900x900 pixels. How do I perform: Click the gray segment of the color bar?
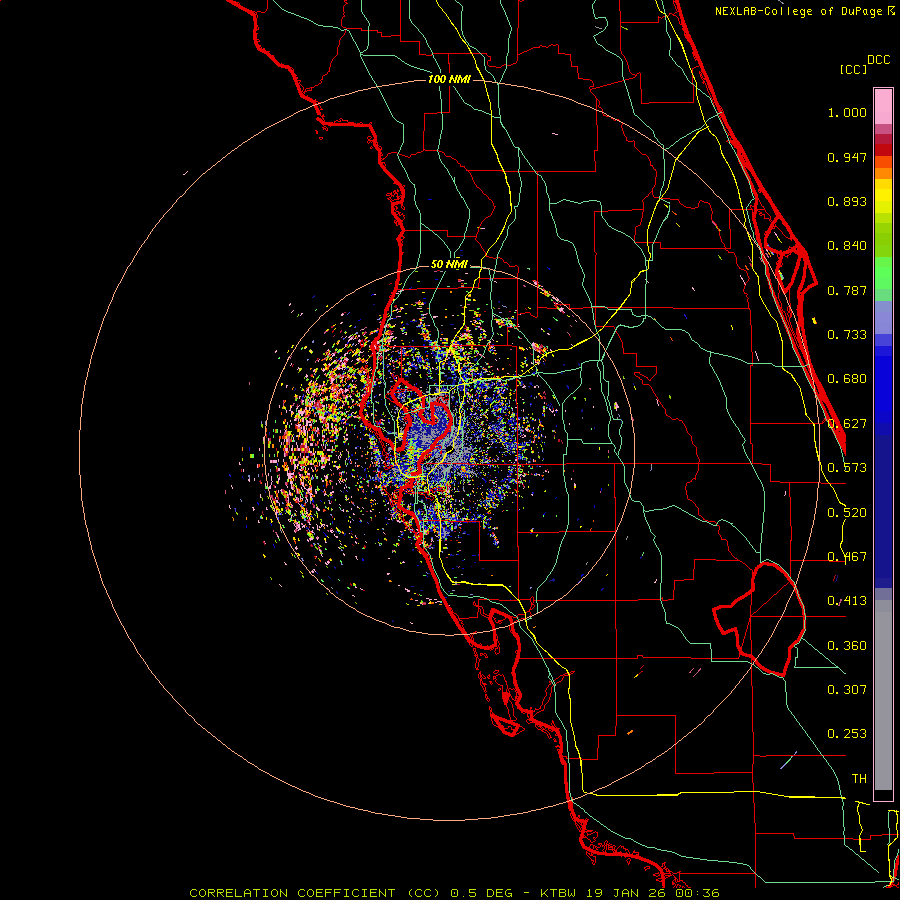[883, 695]
